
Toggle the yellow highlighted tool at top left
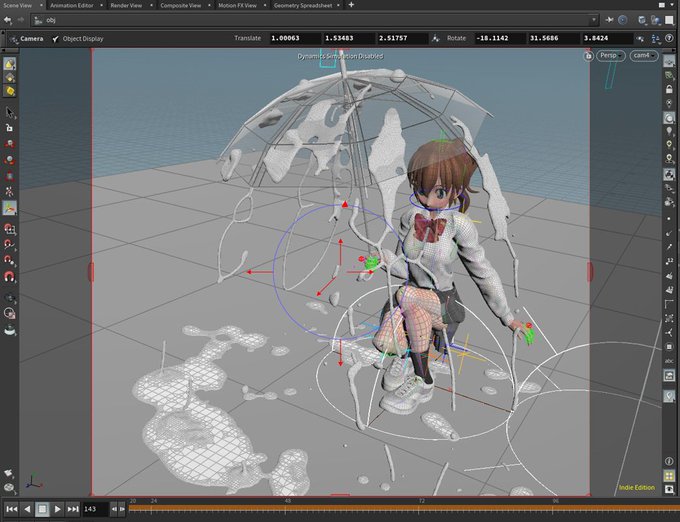(x=10, y=64)
